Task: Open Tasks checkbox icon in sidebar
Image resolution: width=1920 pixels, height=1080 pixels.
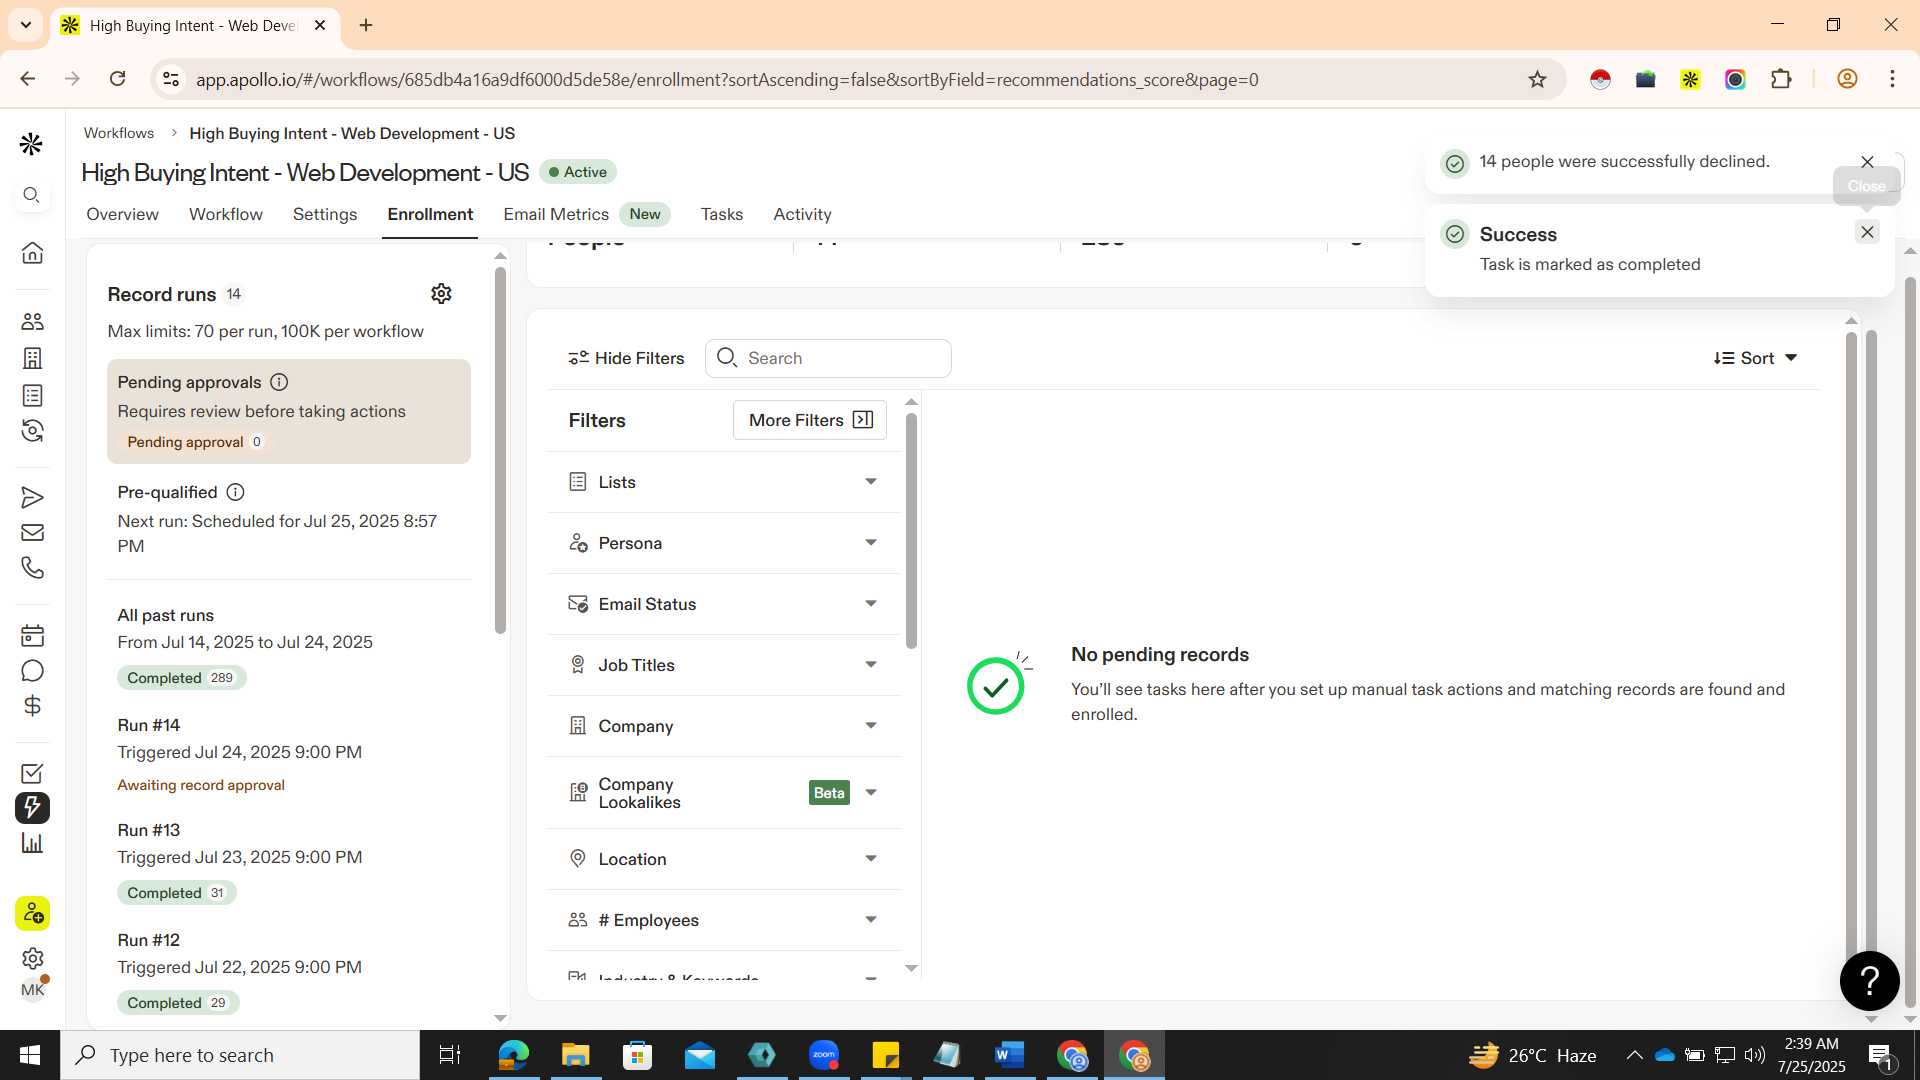Action: tap(32, 773)
